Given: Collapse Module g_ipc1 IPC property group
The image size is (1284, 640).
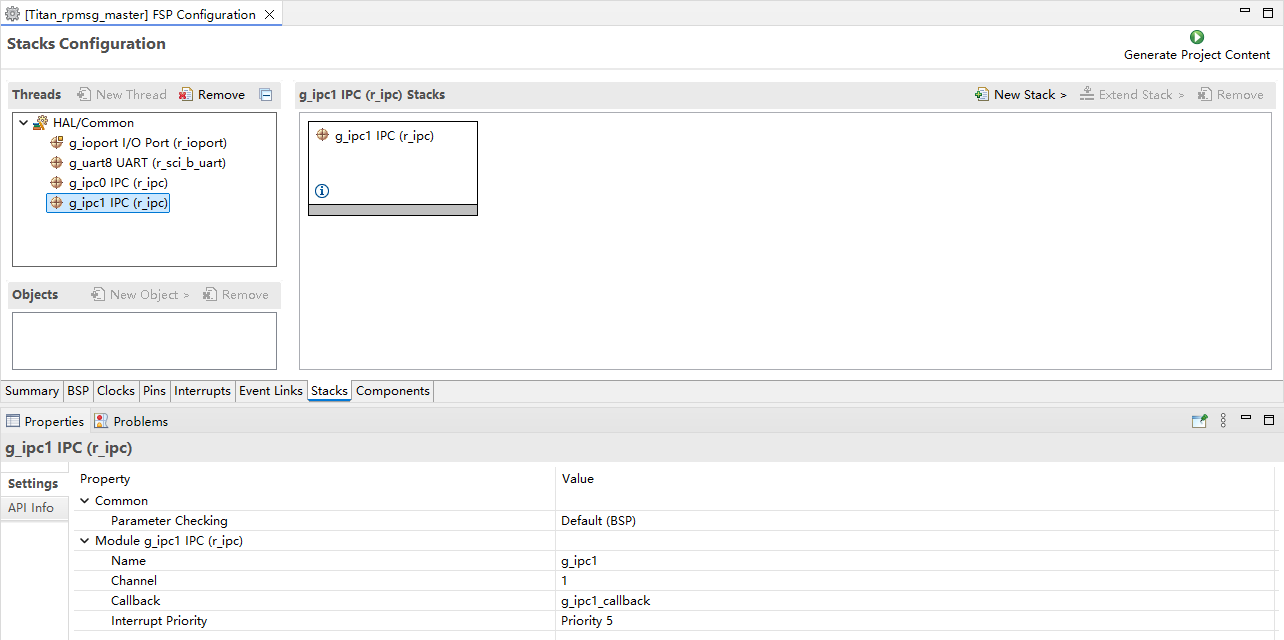Looking at the screenshot, I should pos(85,541).
